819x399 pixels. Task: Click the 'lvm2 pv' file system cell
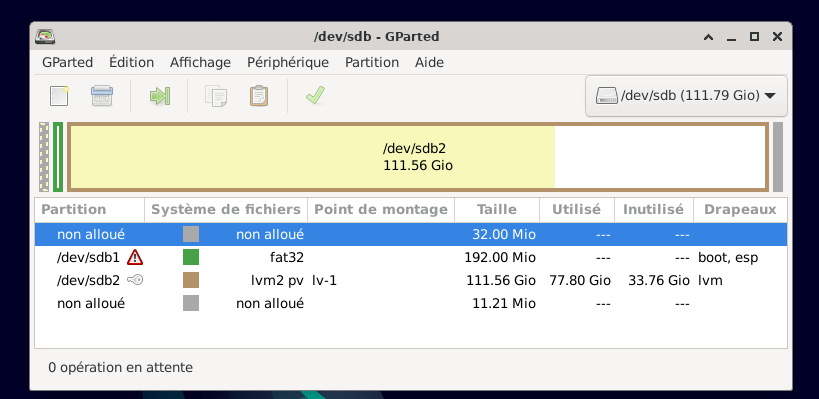point(277,280)
